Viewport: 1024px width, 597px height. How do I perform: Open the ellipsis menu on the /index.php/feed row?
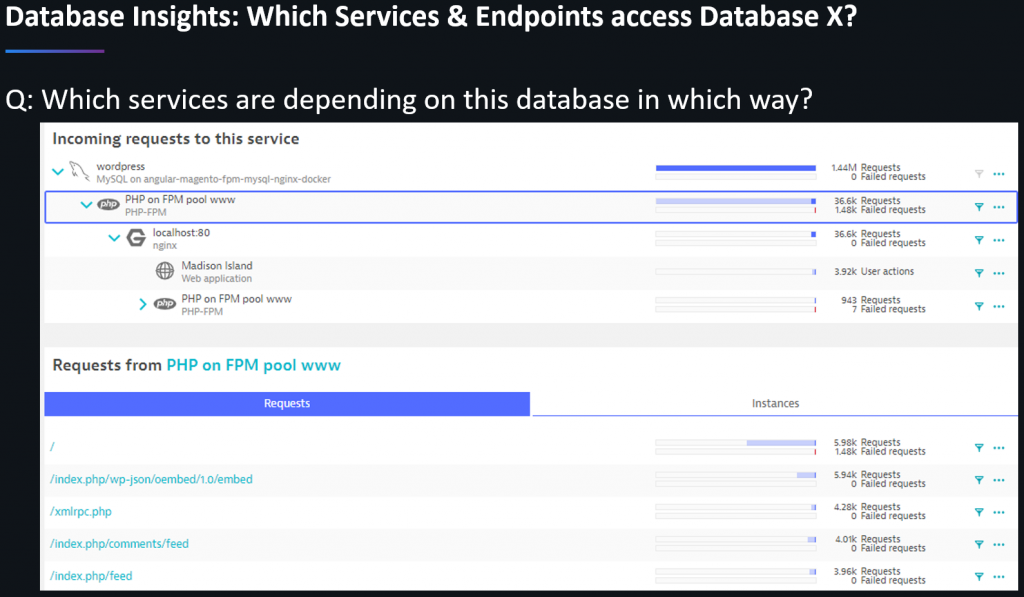point(999,577)
